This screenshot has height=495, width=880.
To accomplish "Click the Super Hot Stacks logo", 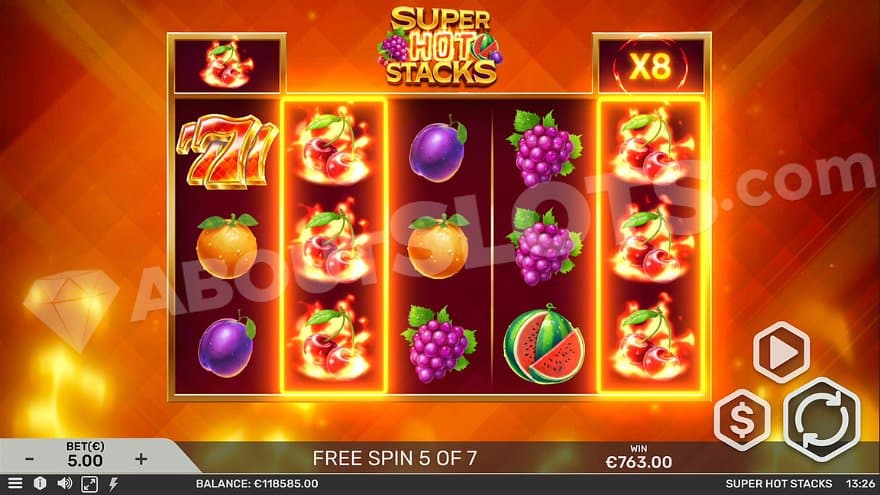I will pos(439,46).
